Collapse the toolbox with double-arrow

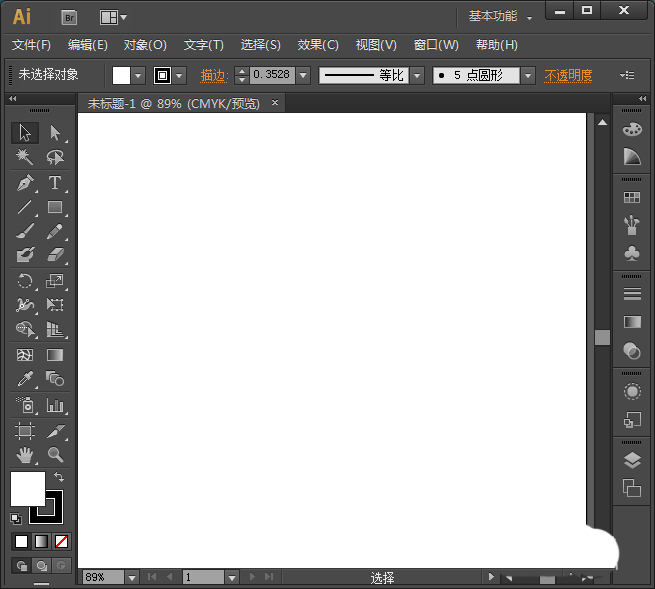point(13,99)
